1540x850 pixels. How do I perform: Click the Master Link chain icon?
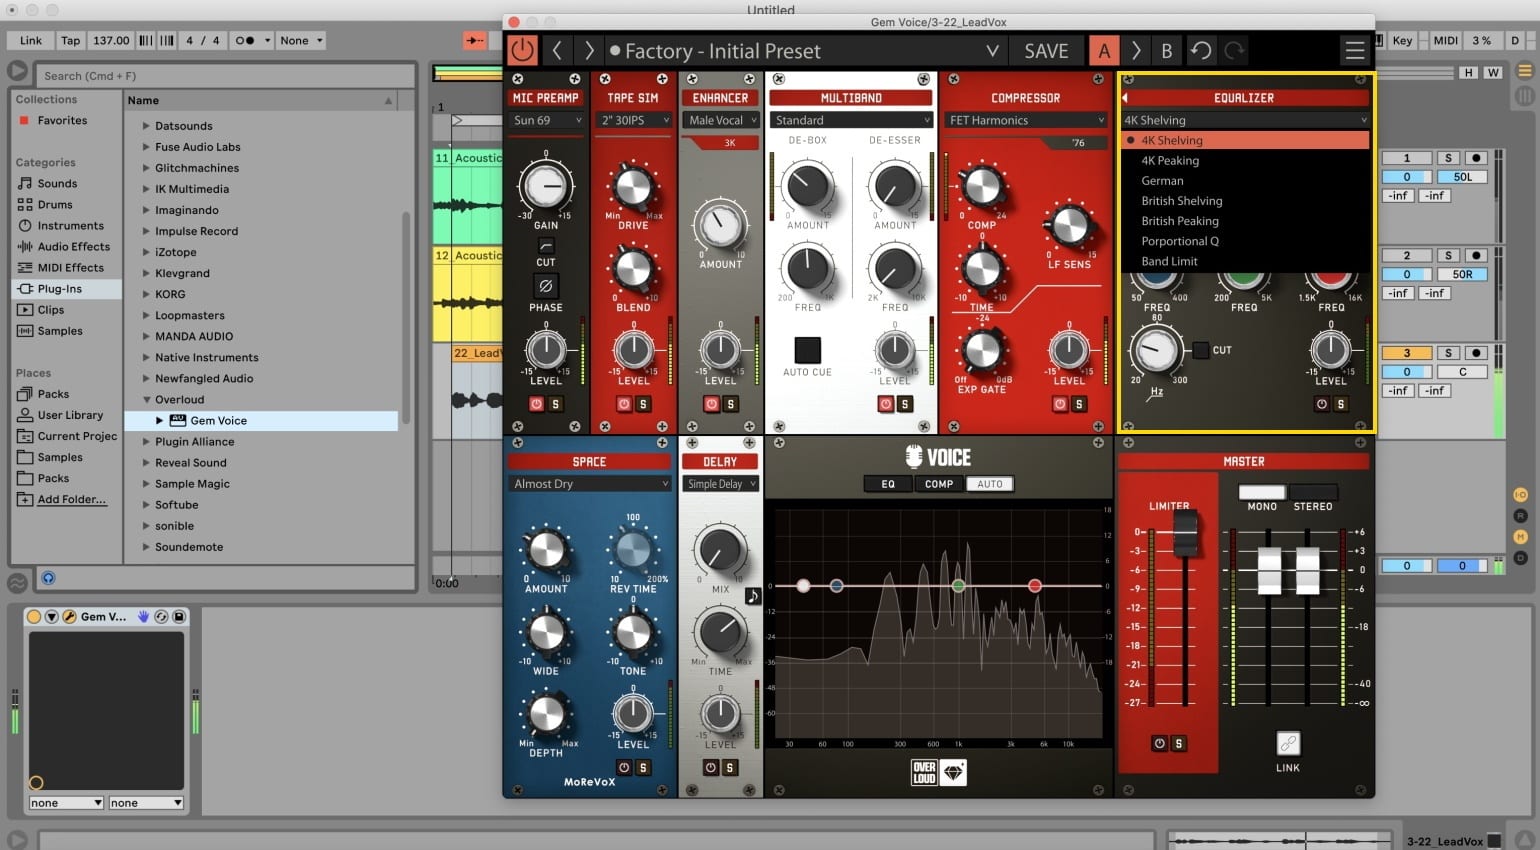1288,743
